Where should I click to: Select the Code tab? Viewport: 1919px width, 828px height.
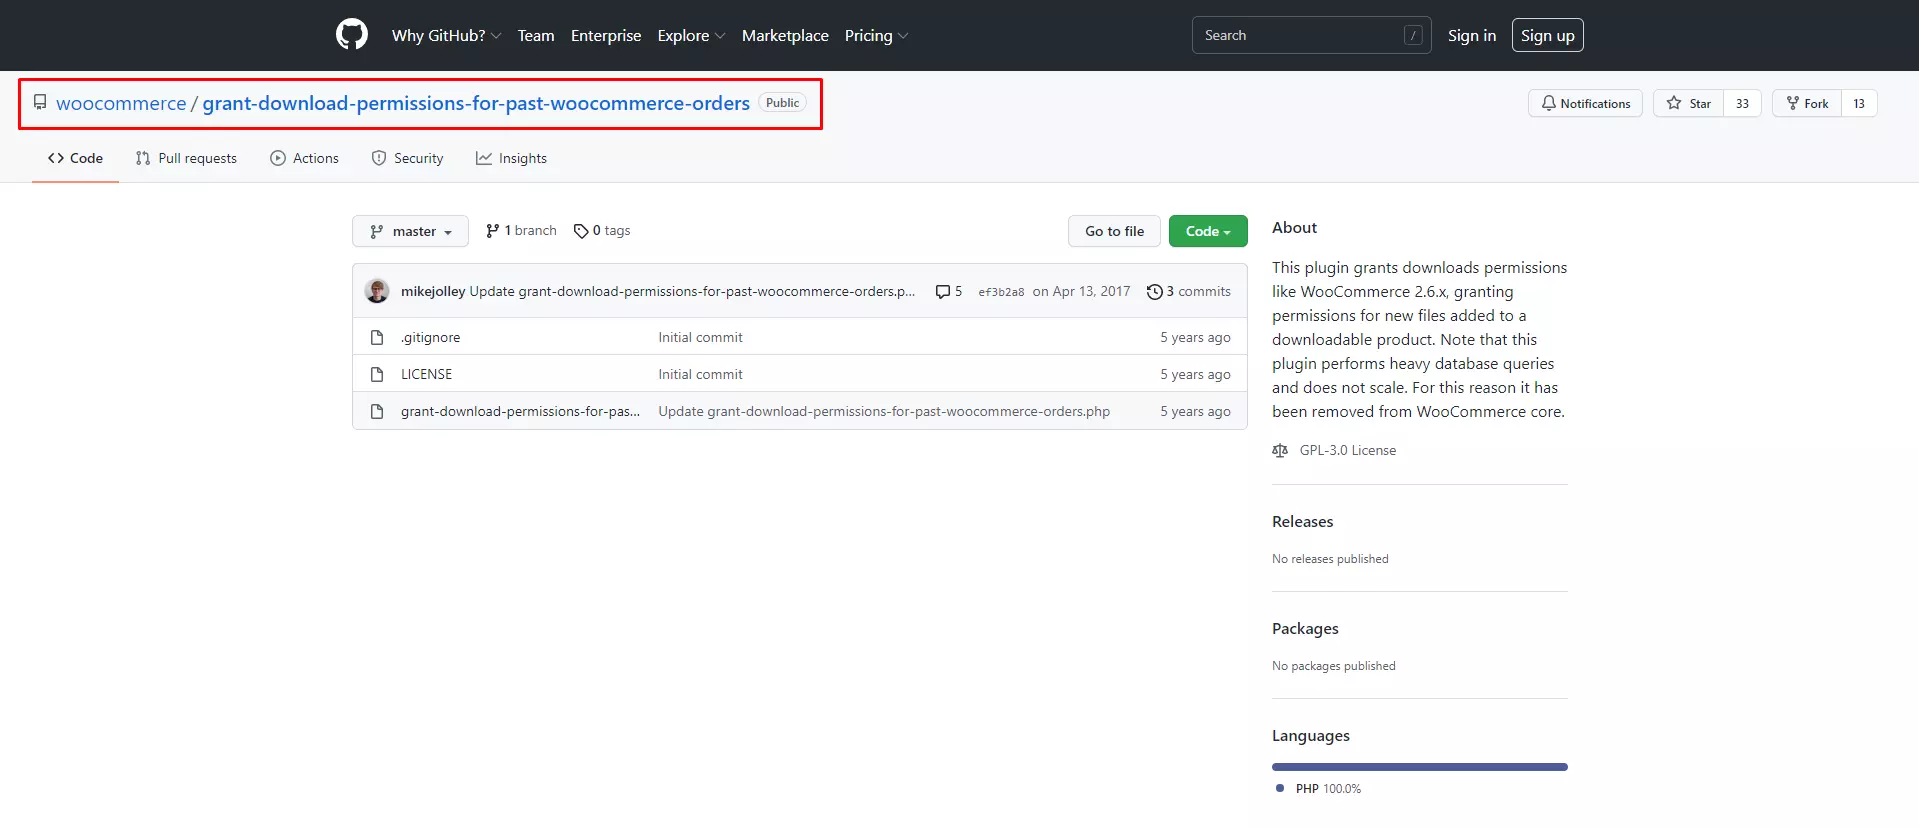tap(75, 158)
